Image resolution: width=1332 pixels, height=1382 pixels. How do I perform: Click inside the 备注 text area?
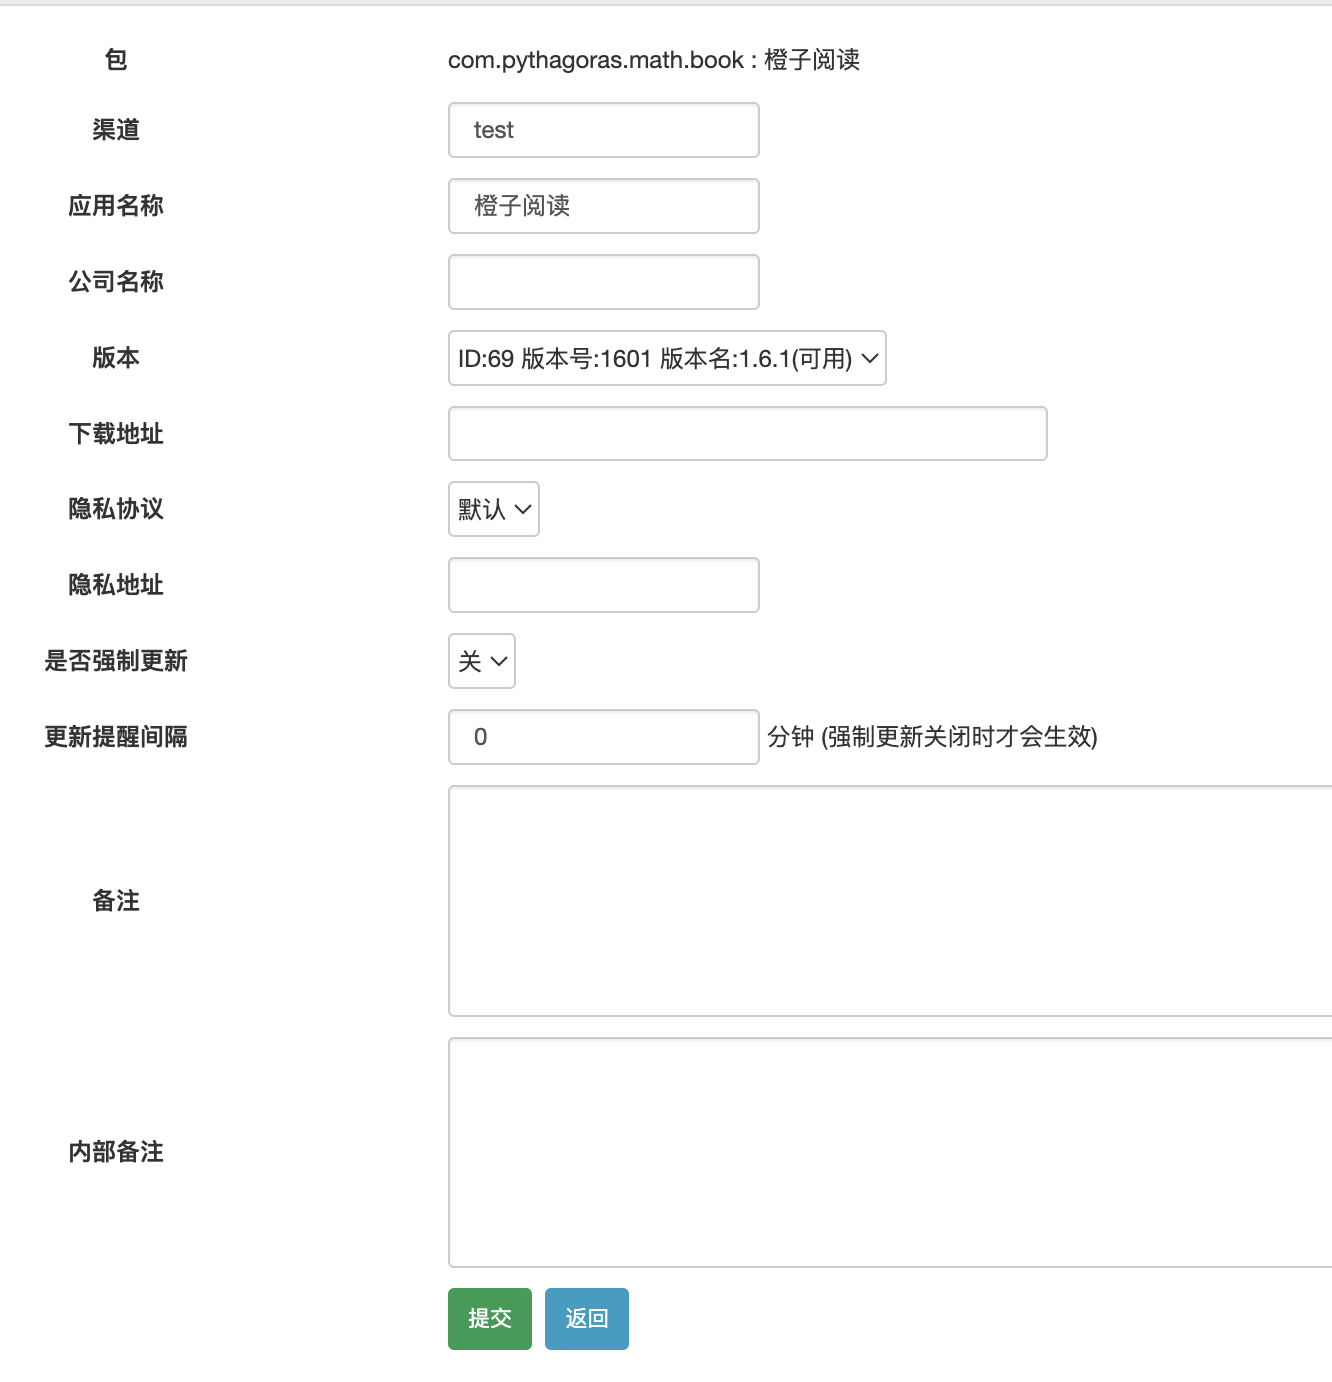(889, 901)
